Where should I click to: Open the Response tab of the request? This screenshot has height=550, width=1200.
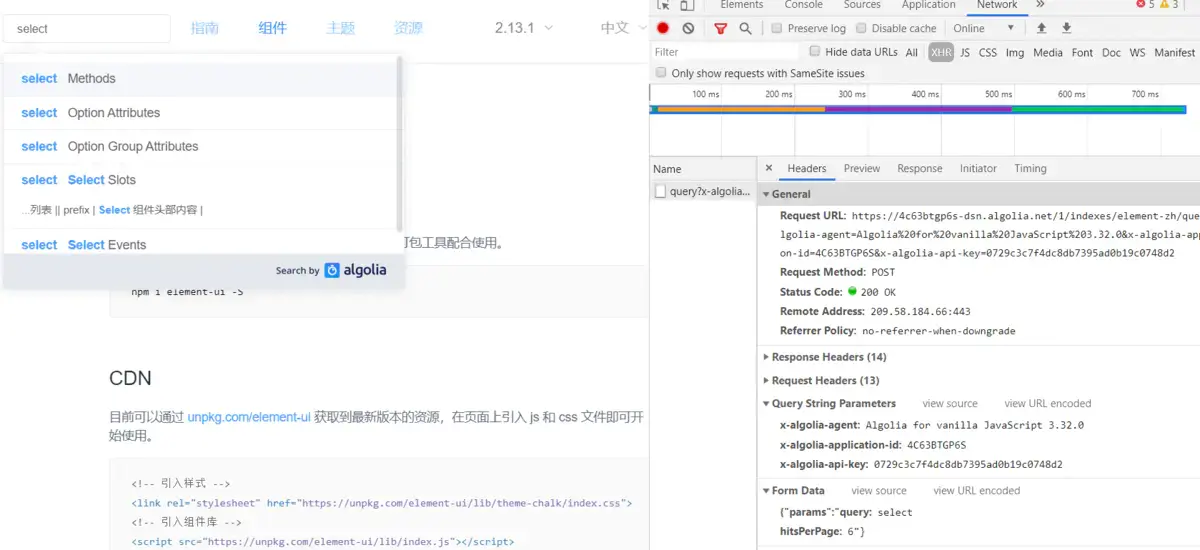(920, 168)
